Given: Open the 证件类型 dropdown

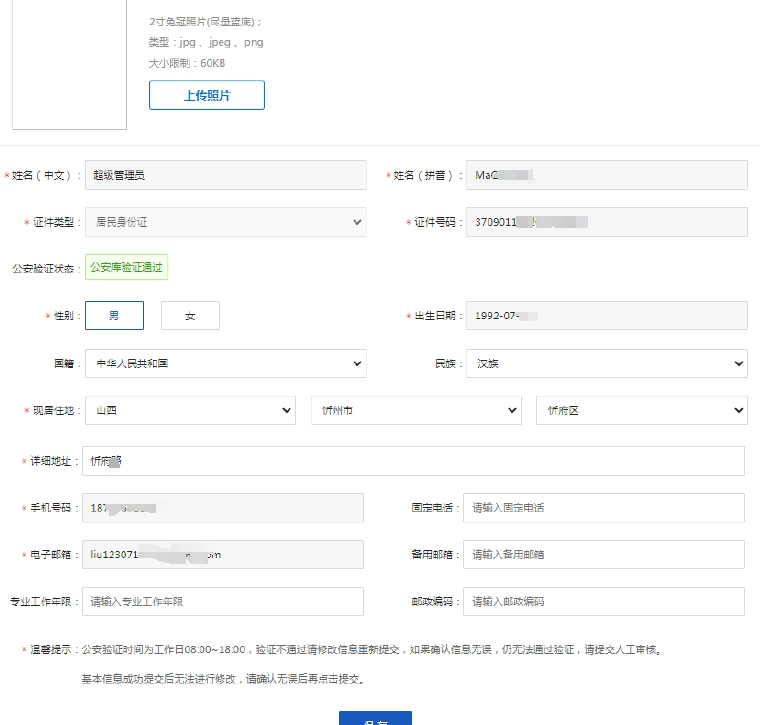Looking at the screenshot, I should 225,222.
